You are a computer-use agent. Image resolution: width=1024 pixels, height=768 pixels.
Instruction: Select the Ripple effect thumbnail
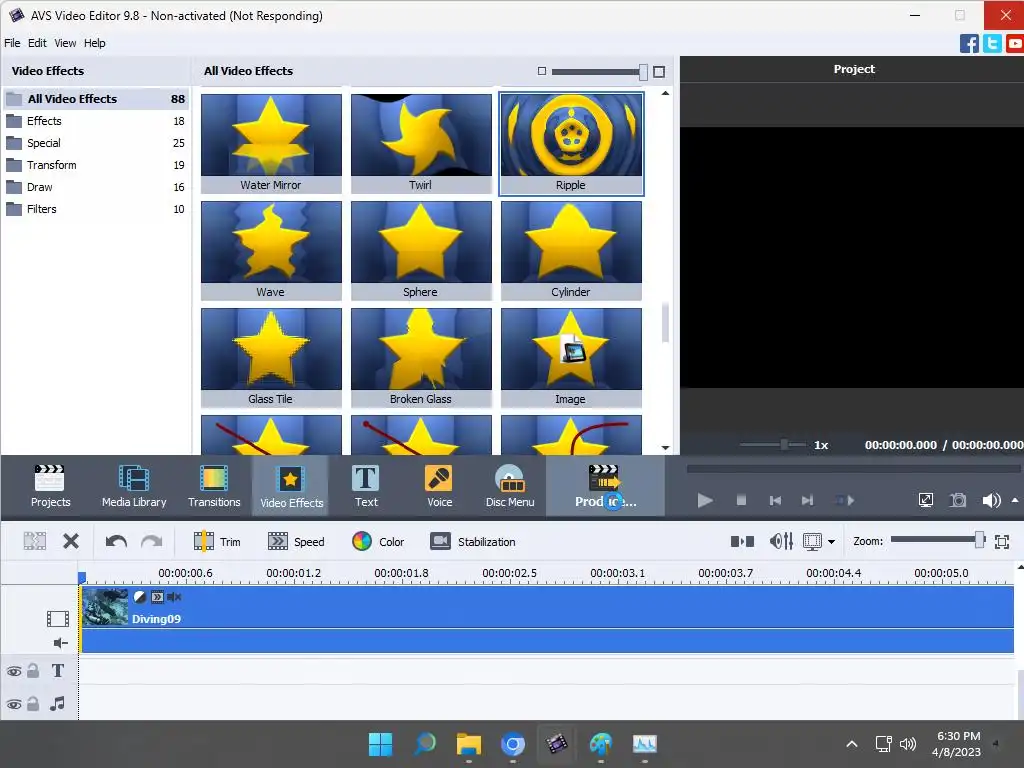coord(571,143)
